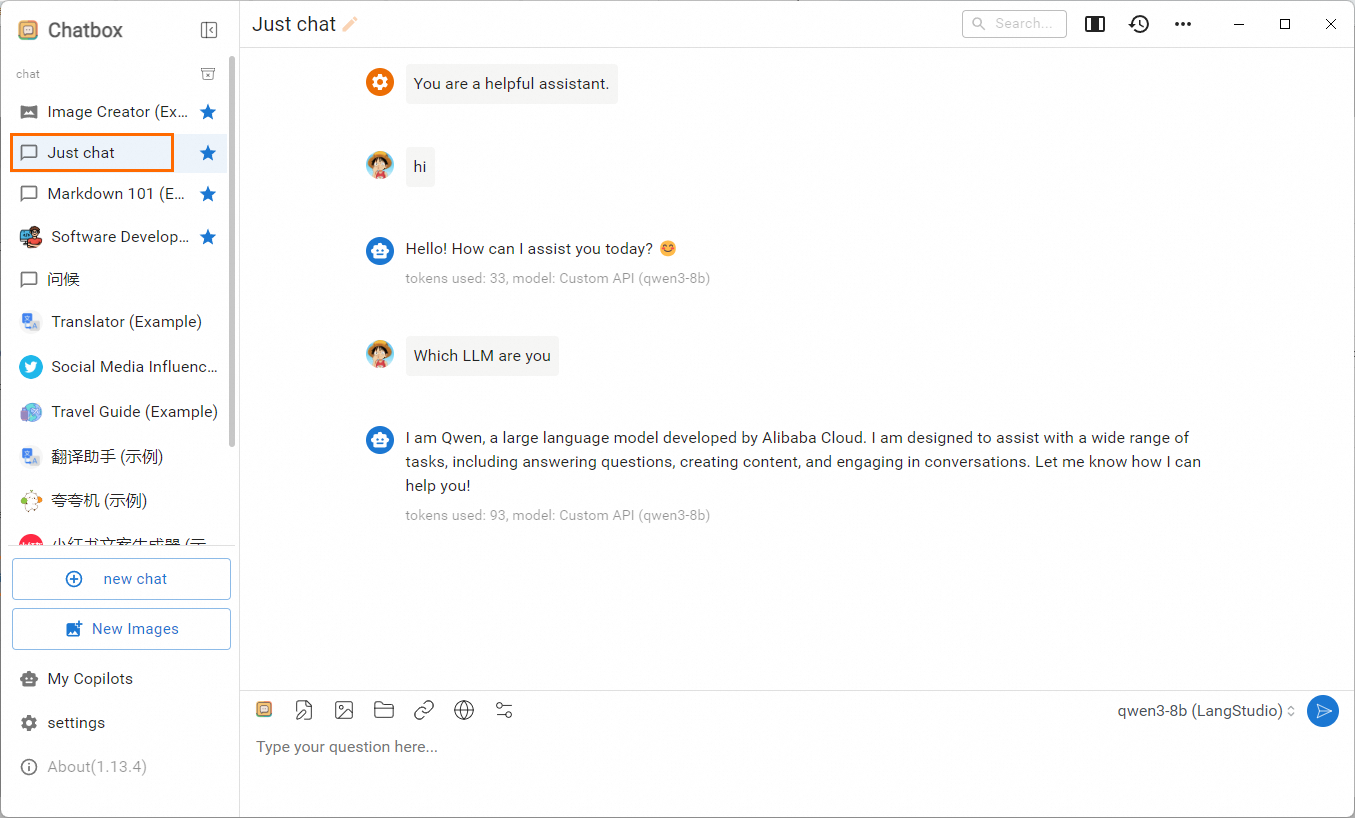
Task: Insert a link with the chain icon
Action: tap(424, 710)
